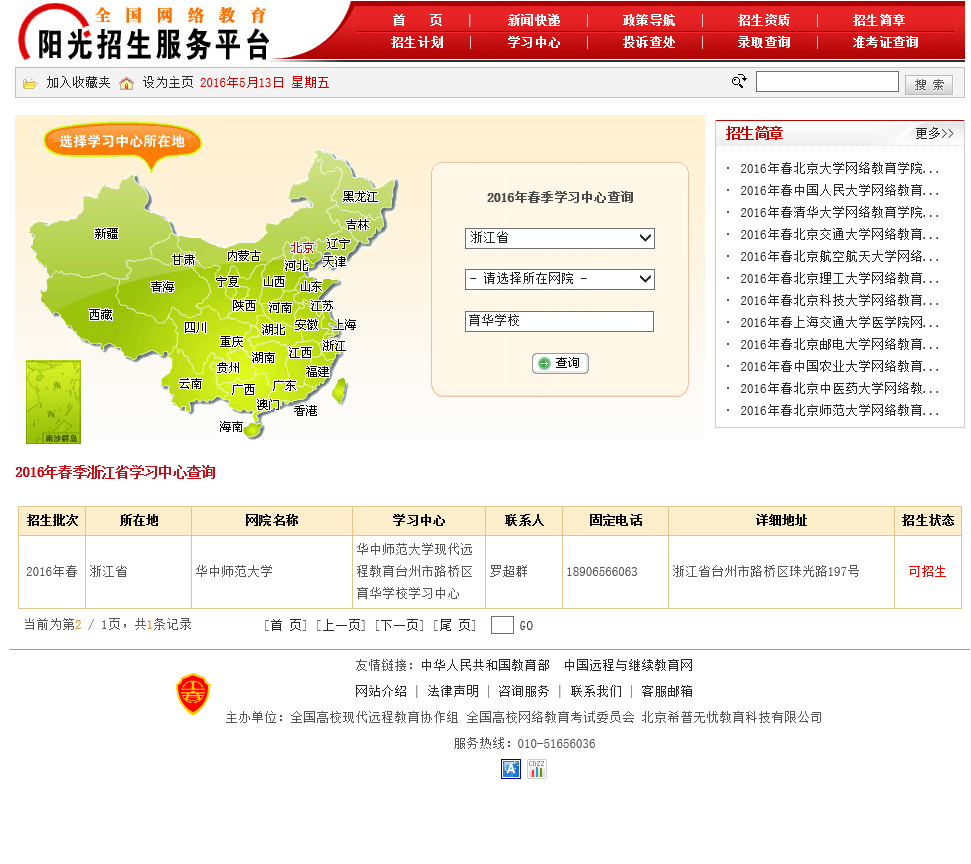Expand the 请选择所在网院 dropdown
The width and height of the screenshot is (971, 864).
(x=559, y=279)
